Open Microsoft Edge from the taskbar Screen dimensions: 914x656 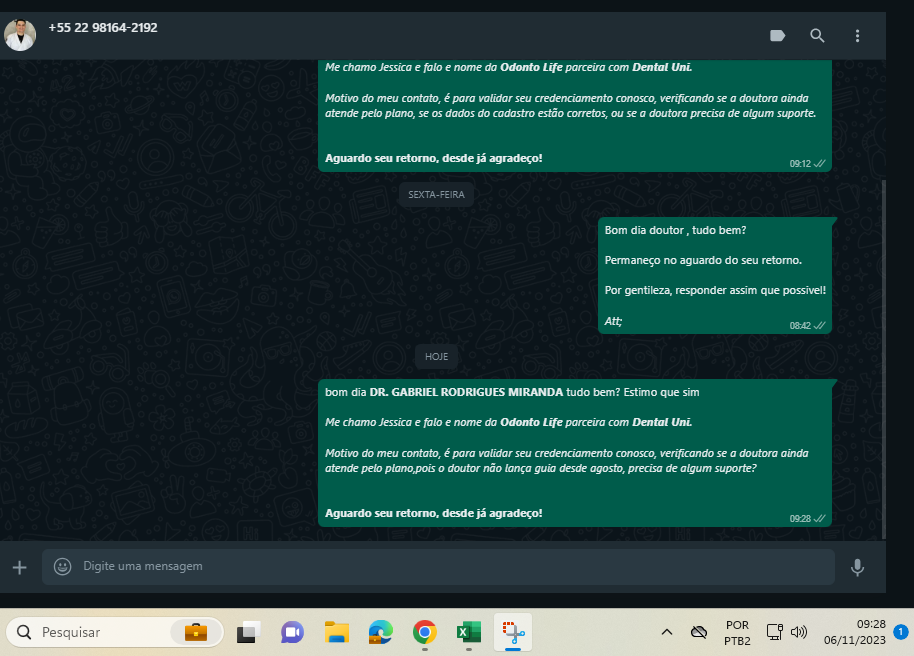pos(381,632)
